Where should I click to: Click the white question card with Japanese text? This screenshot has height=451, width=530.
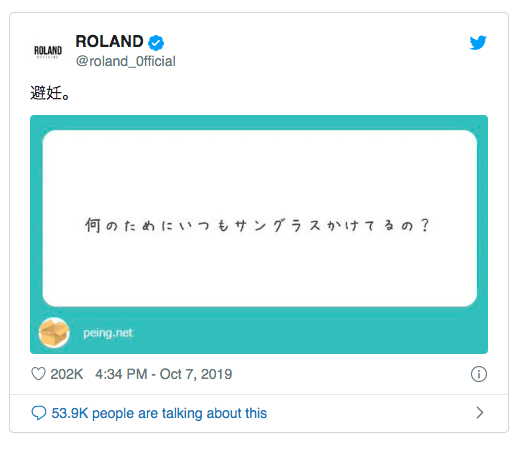coord(260,218)
